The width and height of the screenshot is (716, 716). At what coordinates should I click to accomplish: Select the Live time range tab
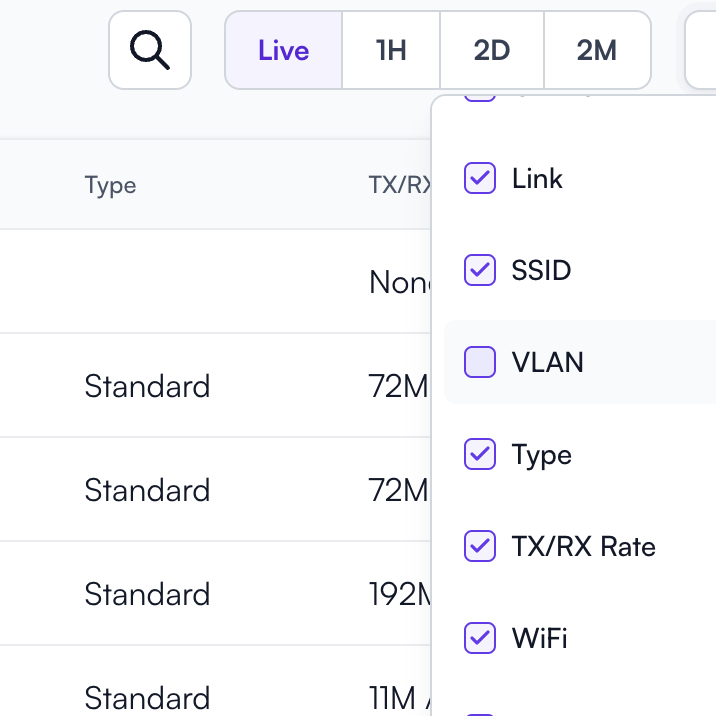tap(284, 50)
